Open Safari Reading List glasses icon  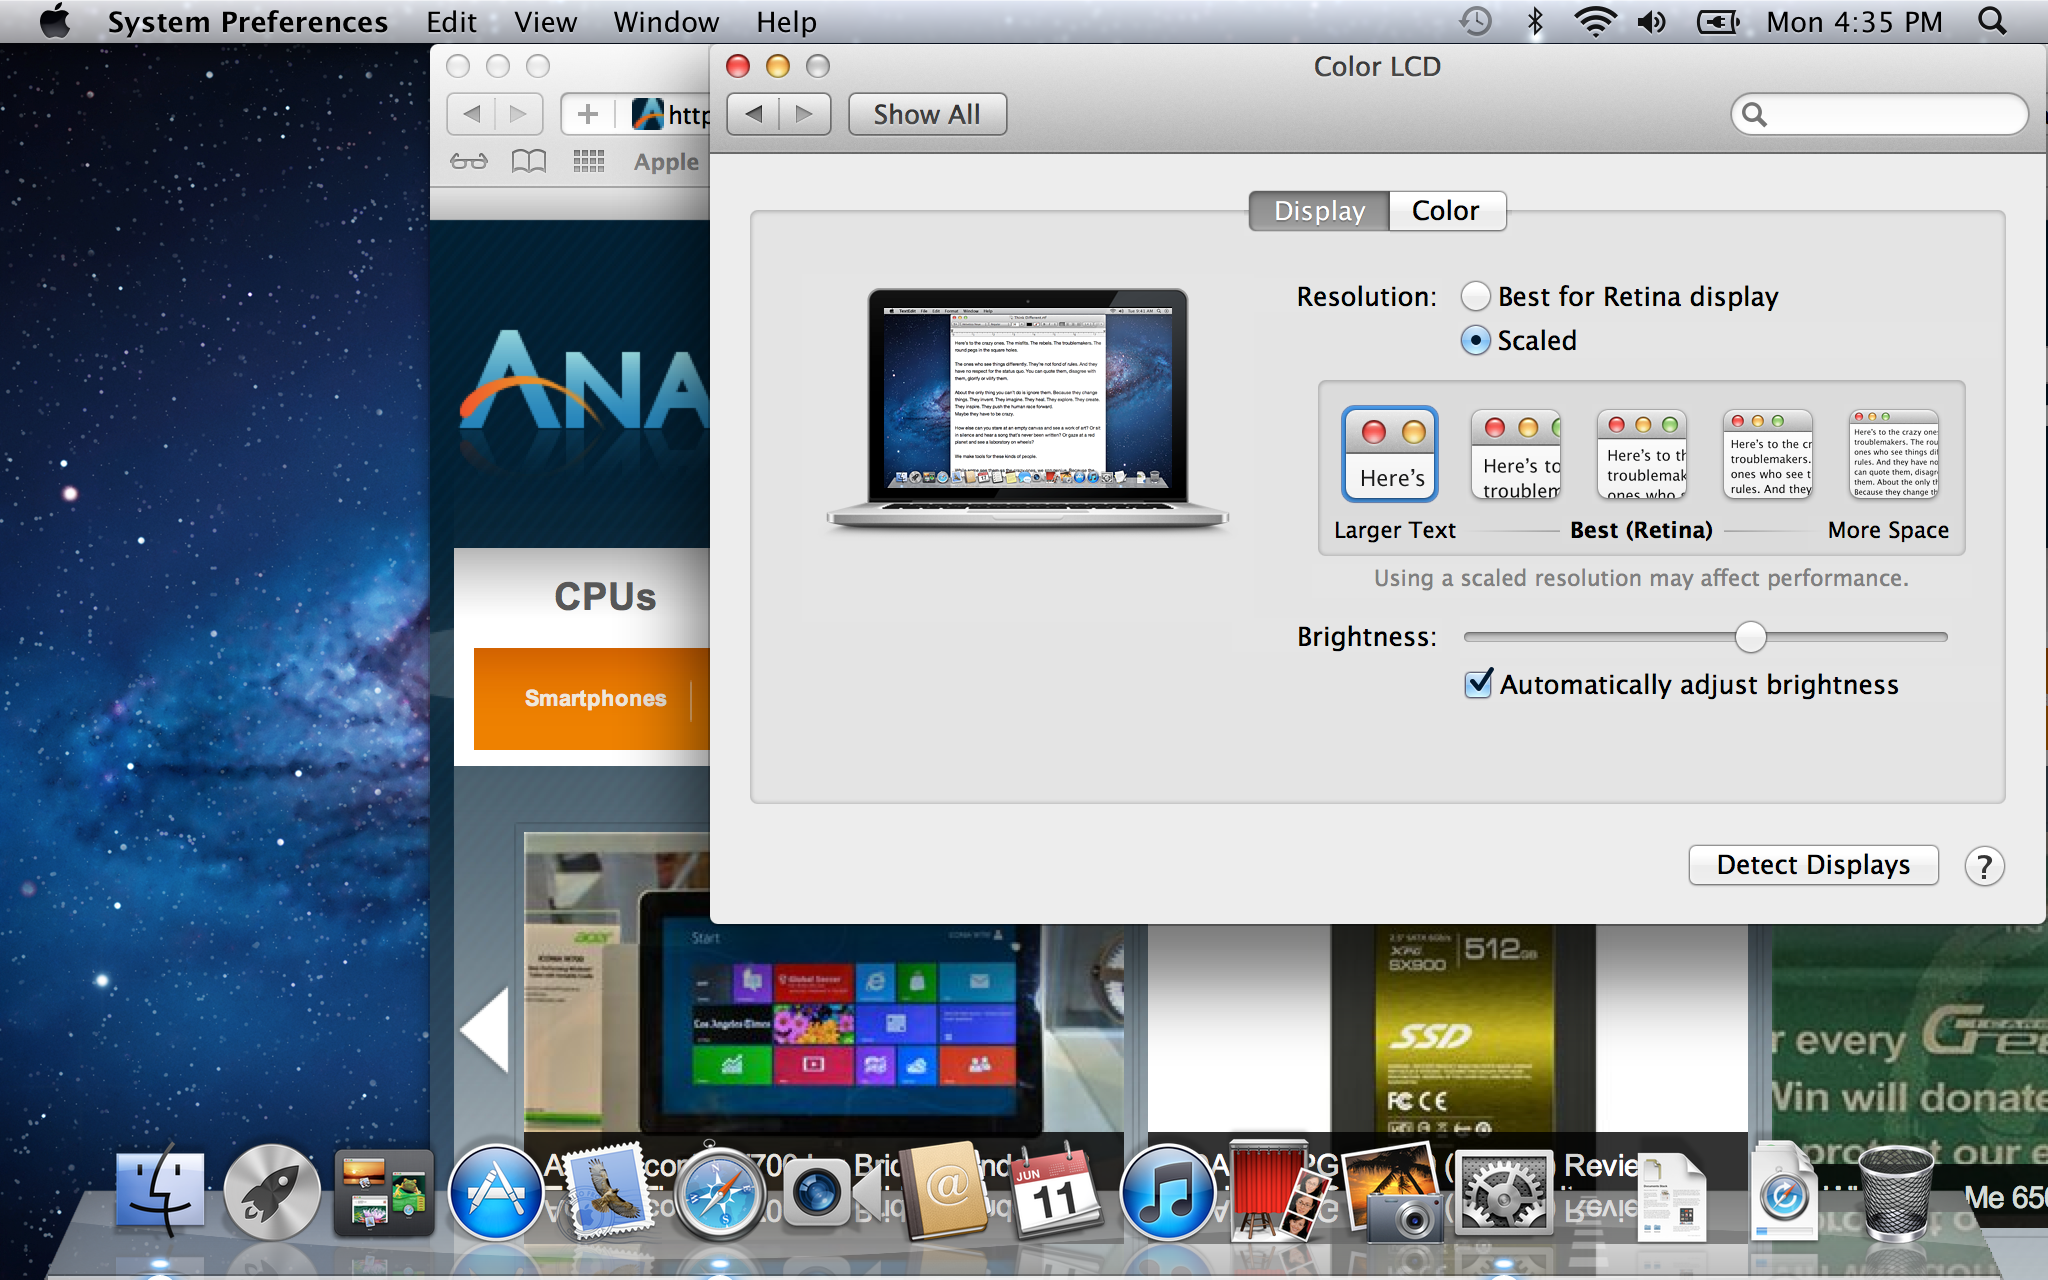469,161
